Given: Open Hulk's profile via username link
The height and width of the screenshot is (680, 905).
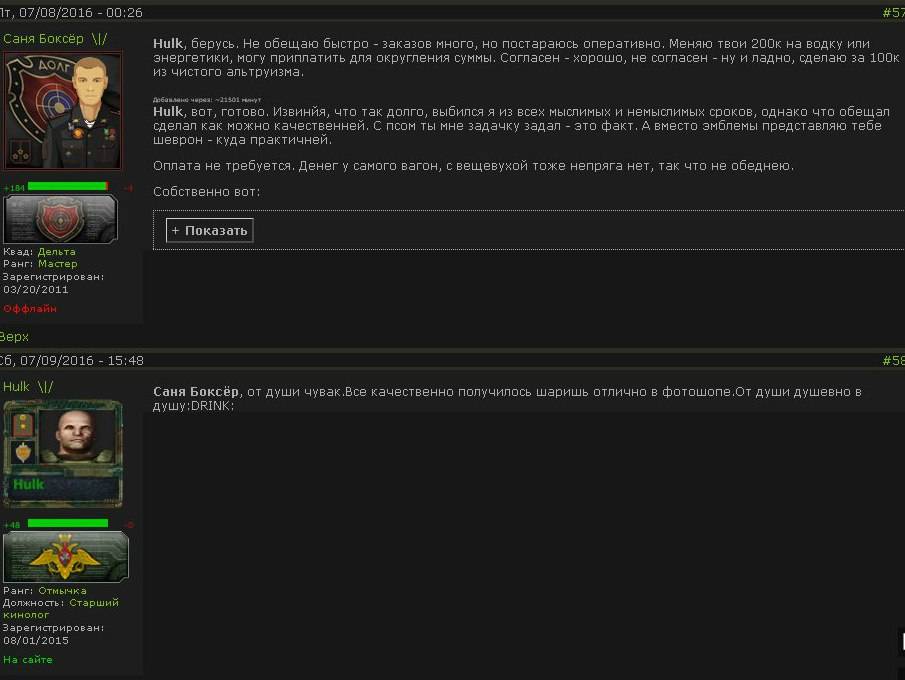Looking at the screenshot, I should [x=16, y=387].
